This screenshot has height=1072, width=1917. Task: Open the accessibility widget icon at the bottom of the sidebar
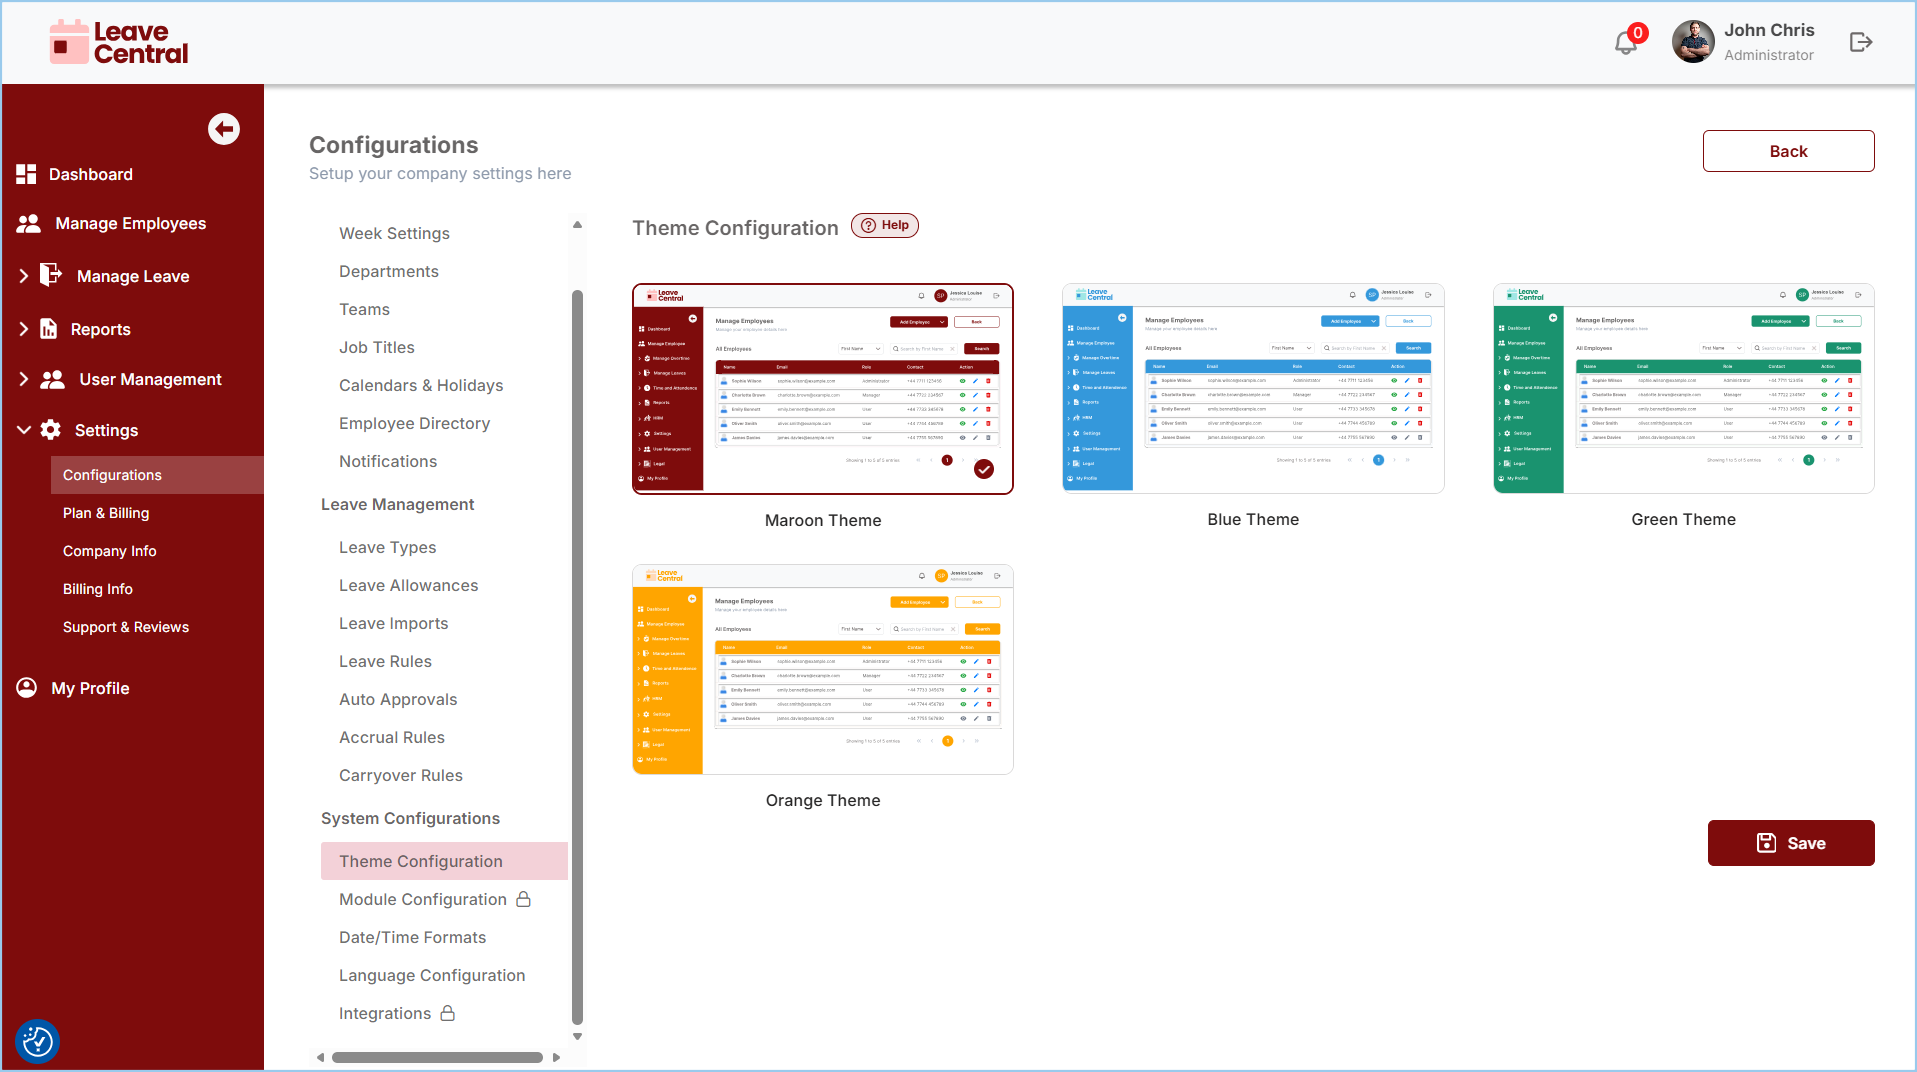point(37,1041)
